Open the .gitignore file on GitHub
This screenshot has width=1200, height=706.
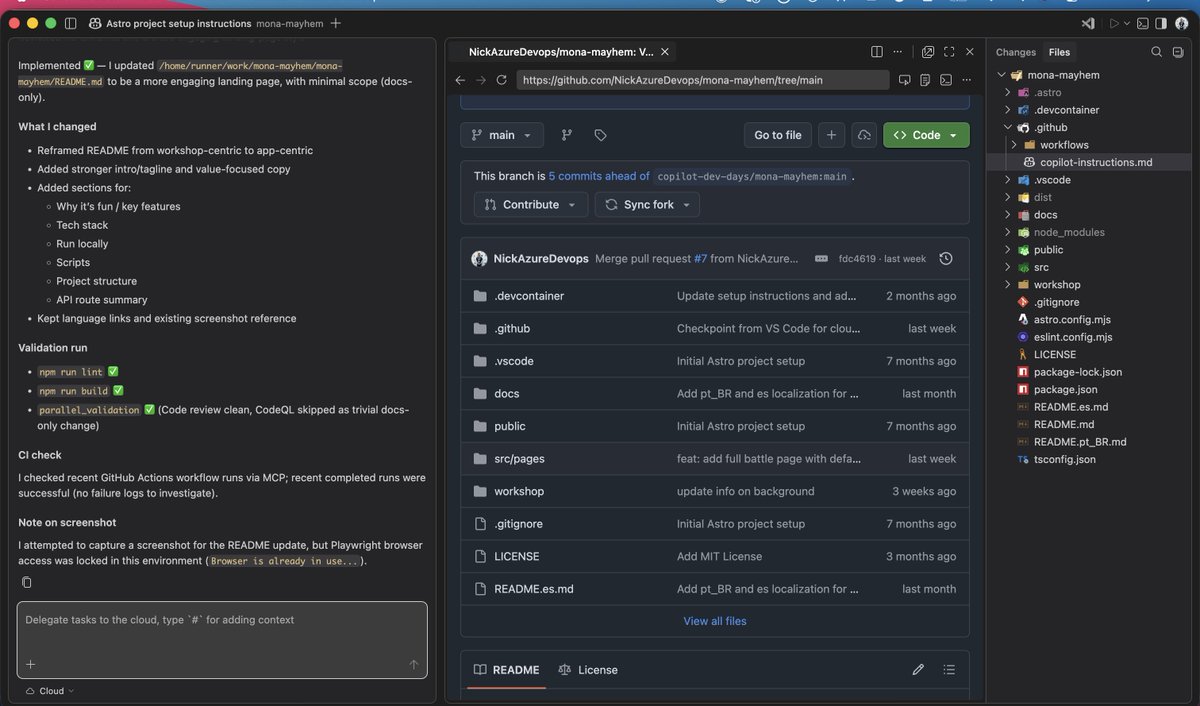point(519,524)
